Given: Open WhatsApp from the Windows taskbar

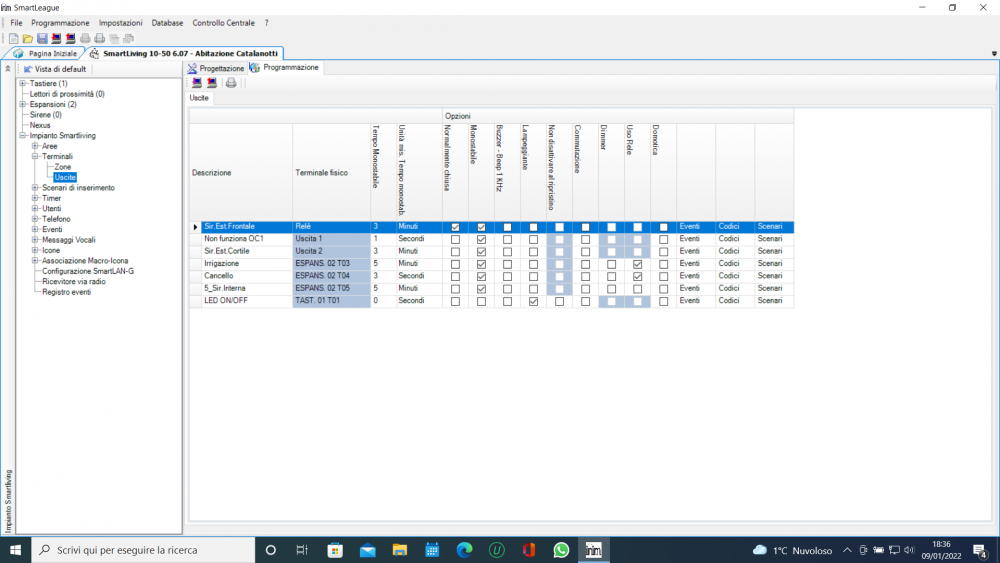Looking at the screenshot, I should pos(561,550).
